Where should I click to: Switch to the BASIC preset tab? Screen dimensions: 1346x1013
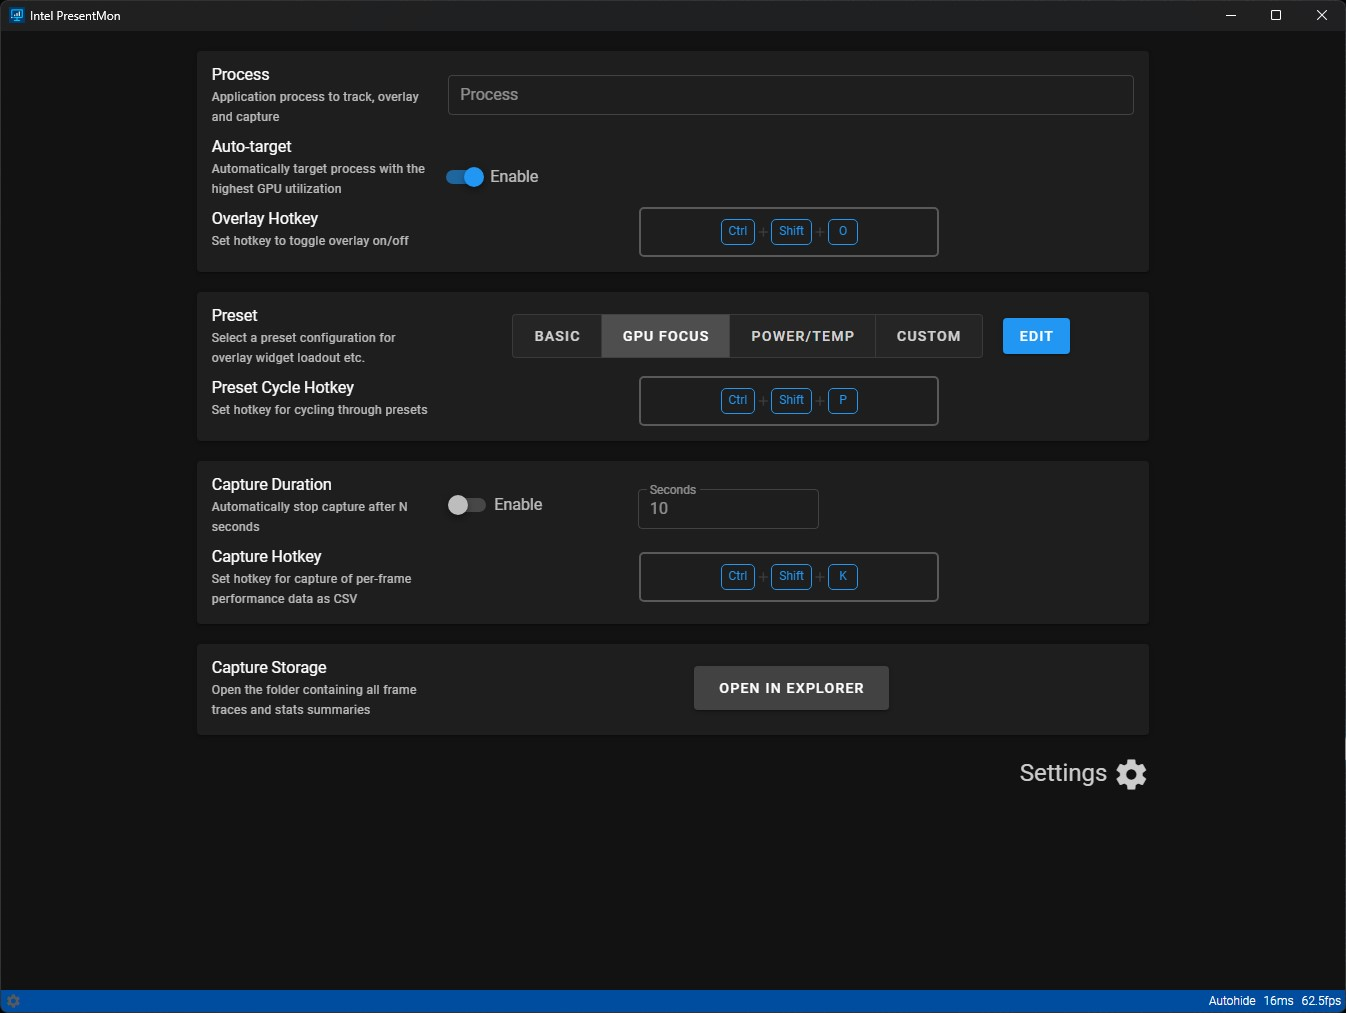[x=557, y=335]
